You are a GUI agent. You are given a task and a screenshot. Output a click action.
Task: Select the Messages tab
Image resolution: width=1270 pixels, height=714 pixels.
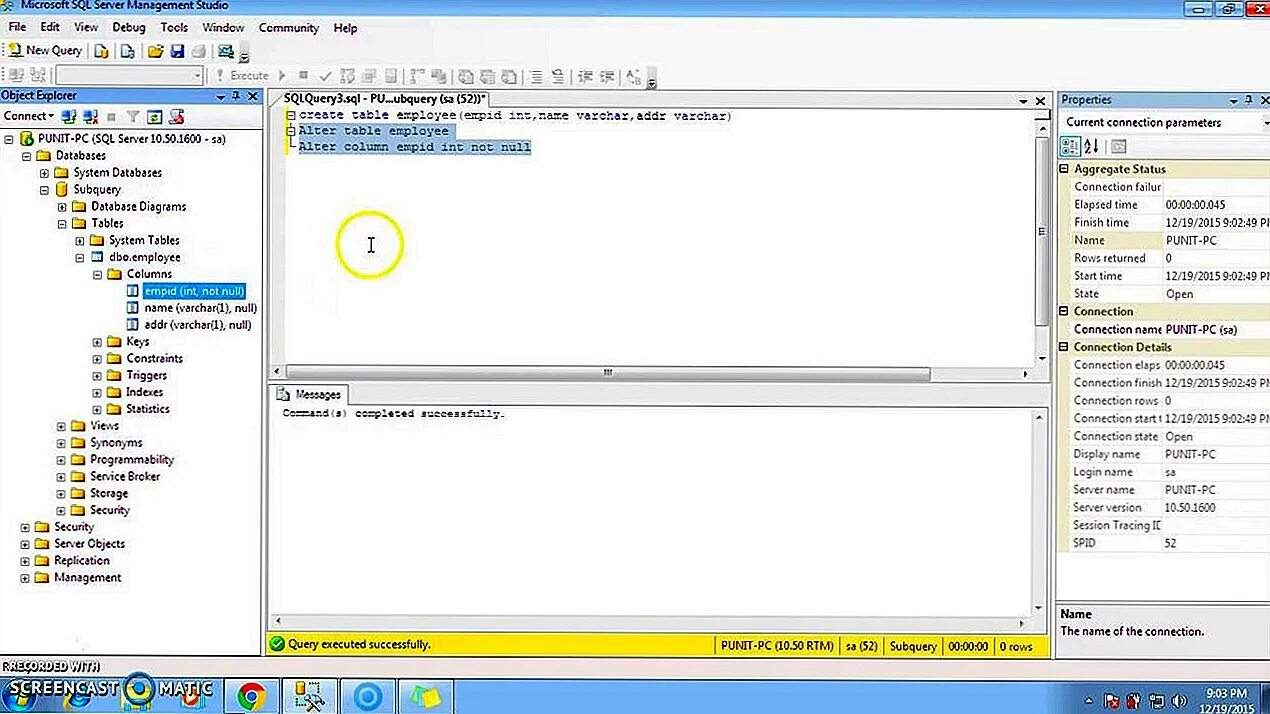[x=310, y=394]
